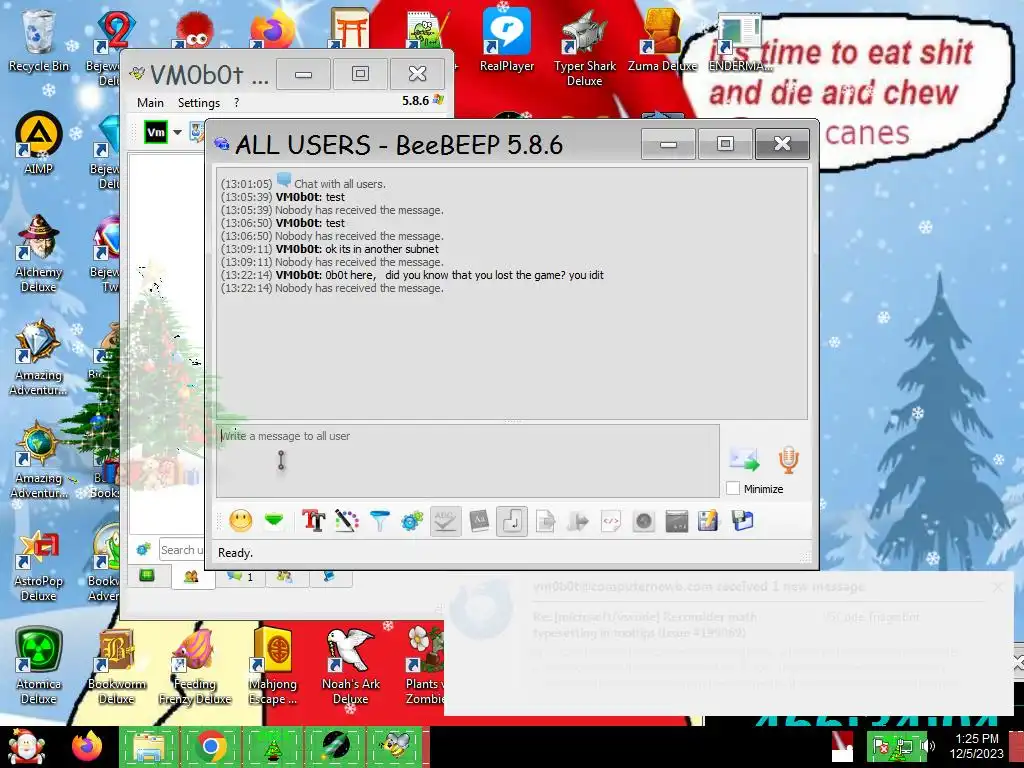The width and height of the screenshot is (1024, 768).
Task: Open File Explorer from the taskbar
Action: pyautogui.click(x=148, y=746)
